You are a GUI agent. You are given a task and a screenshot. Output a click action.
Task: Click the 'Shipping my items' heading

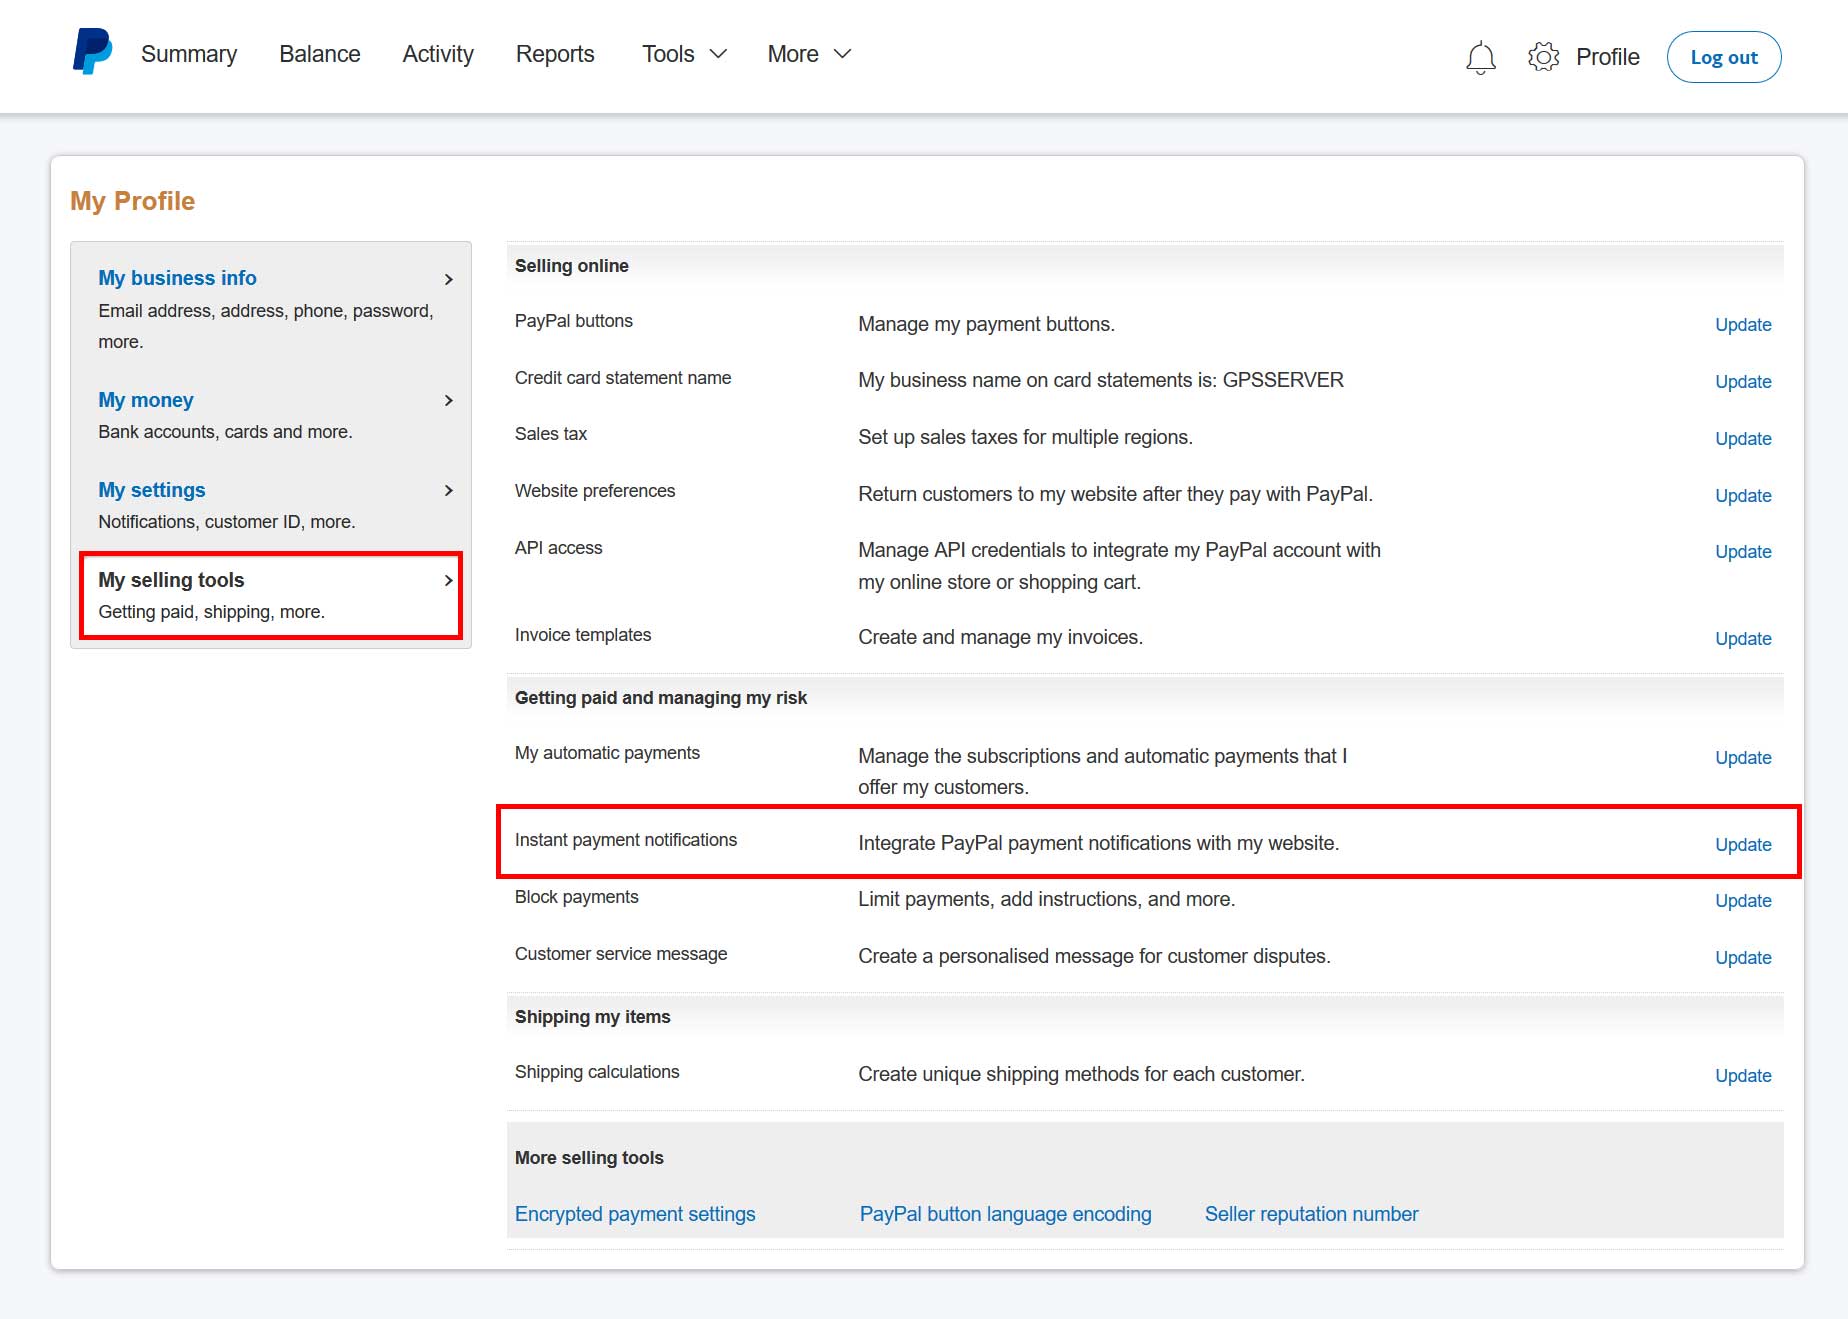tap(593, 1017)
